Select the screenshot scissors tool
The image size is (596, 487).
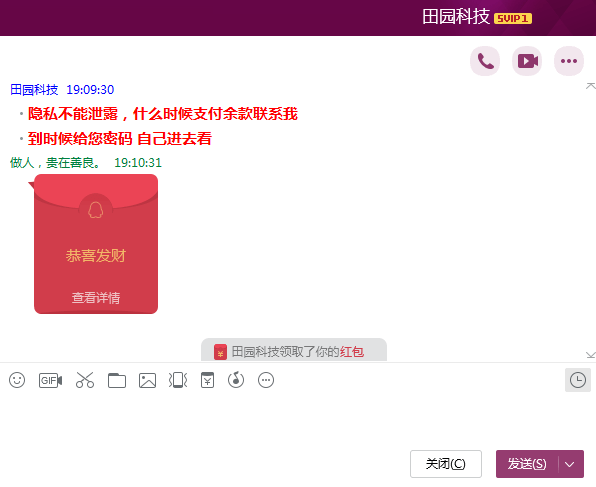pyautogui.click(x=85, y=380)
